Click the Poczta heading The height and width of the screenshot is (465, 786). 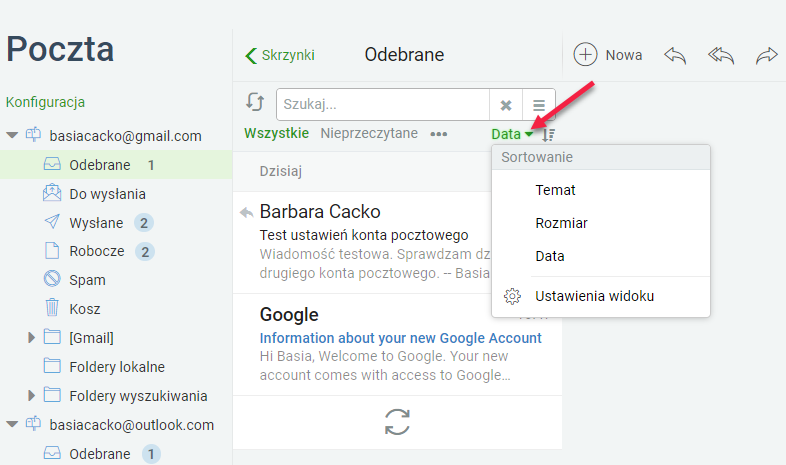(x=60, y=49)
